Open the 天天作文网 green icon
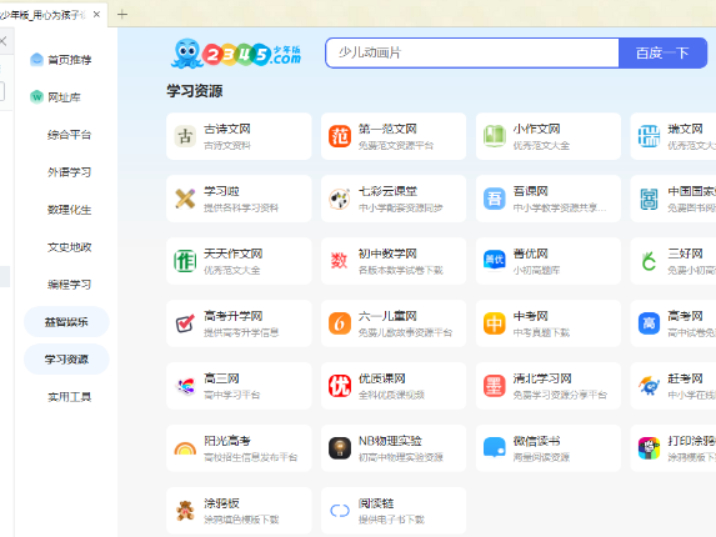Screen dimensions: 716x537 tap(185, 261)
